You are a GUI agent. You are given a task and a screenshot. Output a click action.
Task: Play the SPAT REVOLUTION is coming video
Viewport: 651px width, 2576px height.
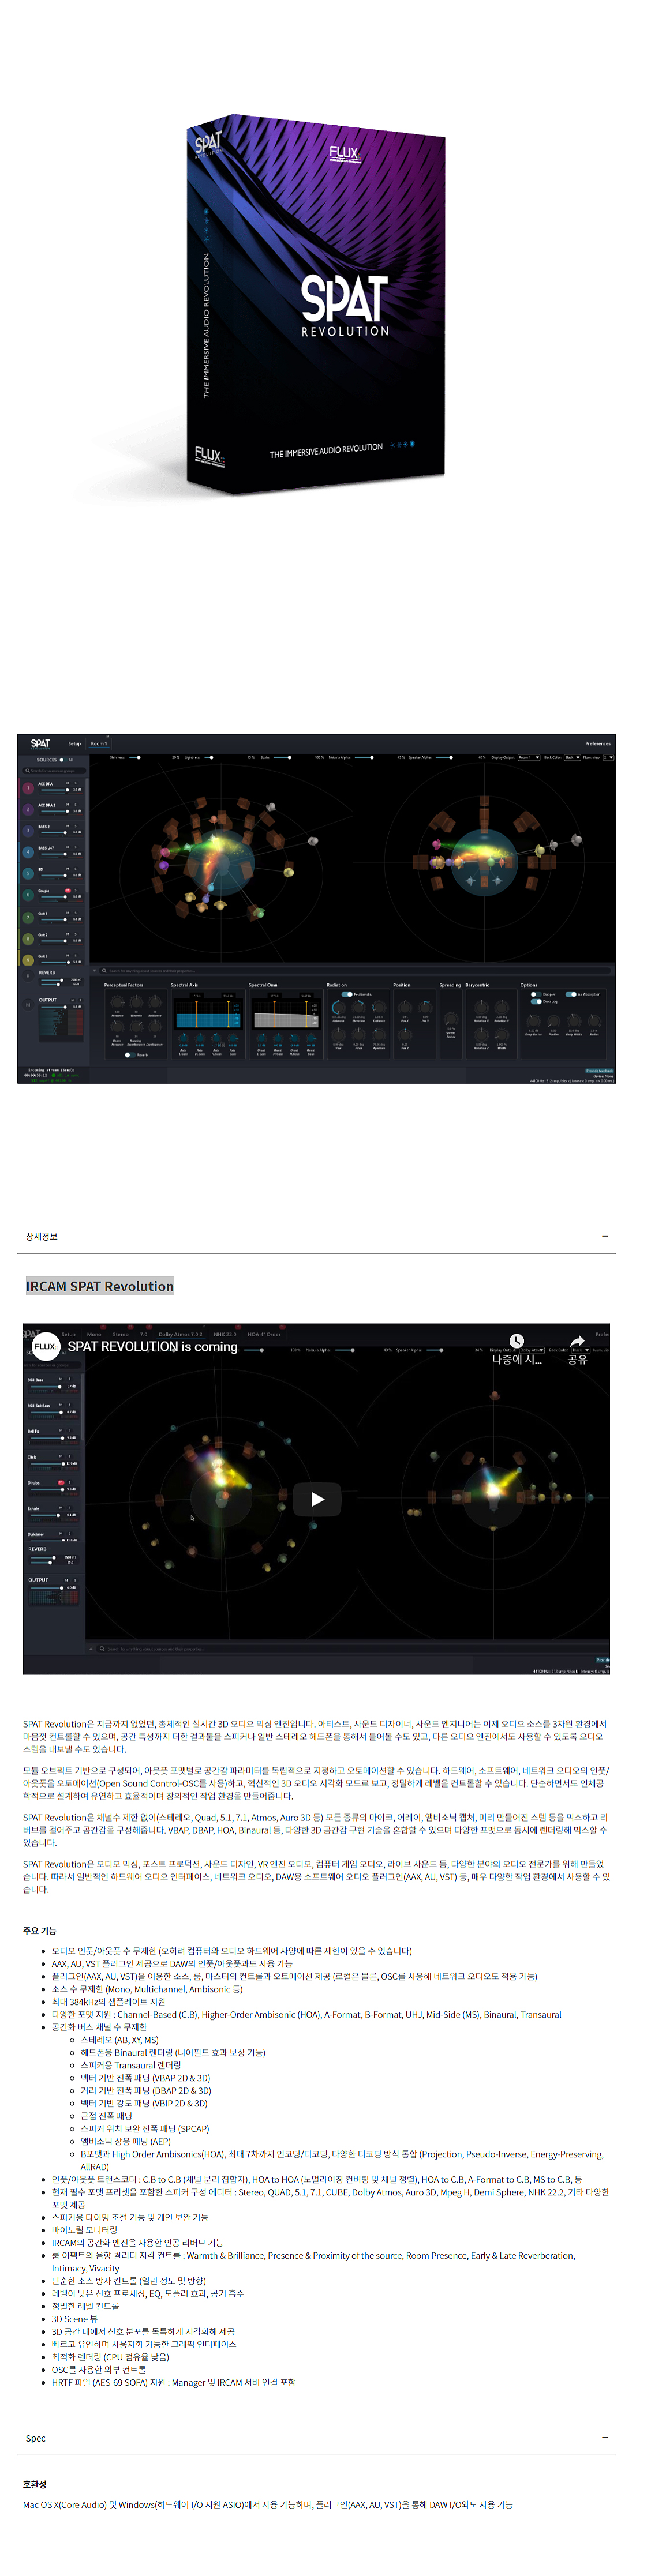coord(317,1498)
